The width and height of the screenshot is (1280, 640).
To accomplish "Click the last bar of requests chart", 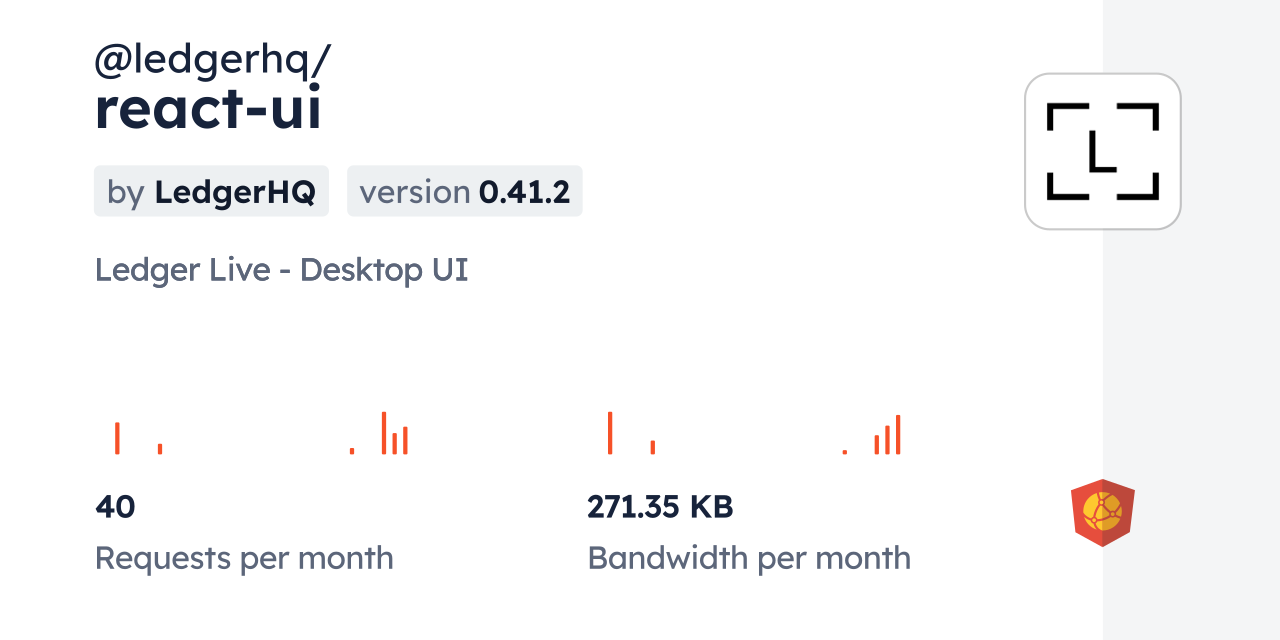I will click(405, 440).
